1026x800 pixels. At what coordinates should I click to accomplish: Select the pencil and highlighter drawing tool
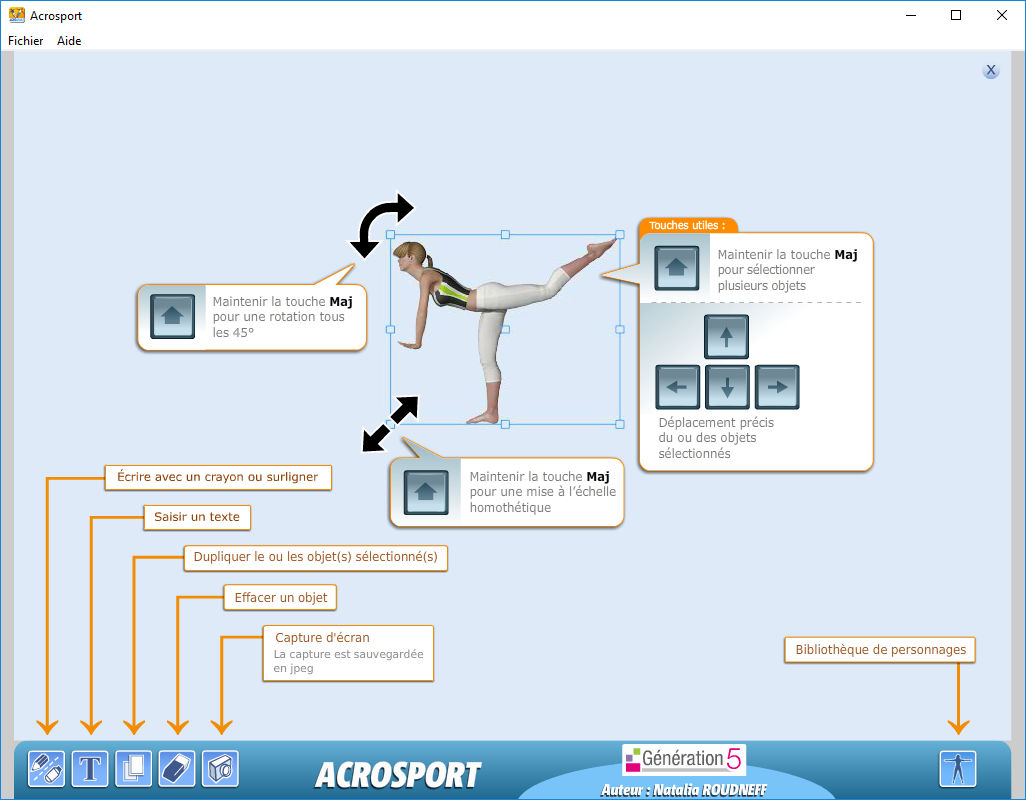coord(45,768)
